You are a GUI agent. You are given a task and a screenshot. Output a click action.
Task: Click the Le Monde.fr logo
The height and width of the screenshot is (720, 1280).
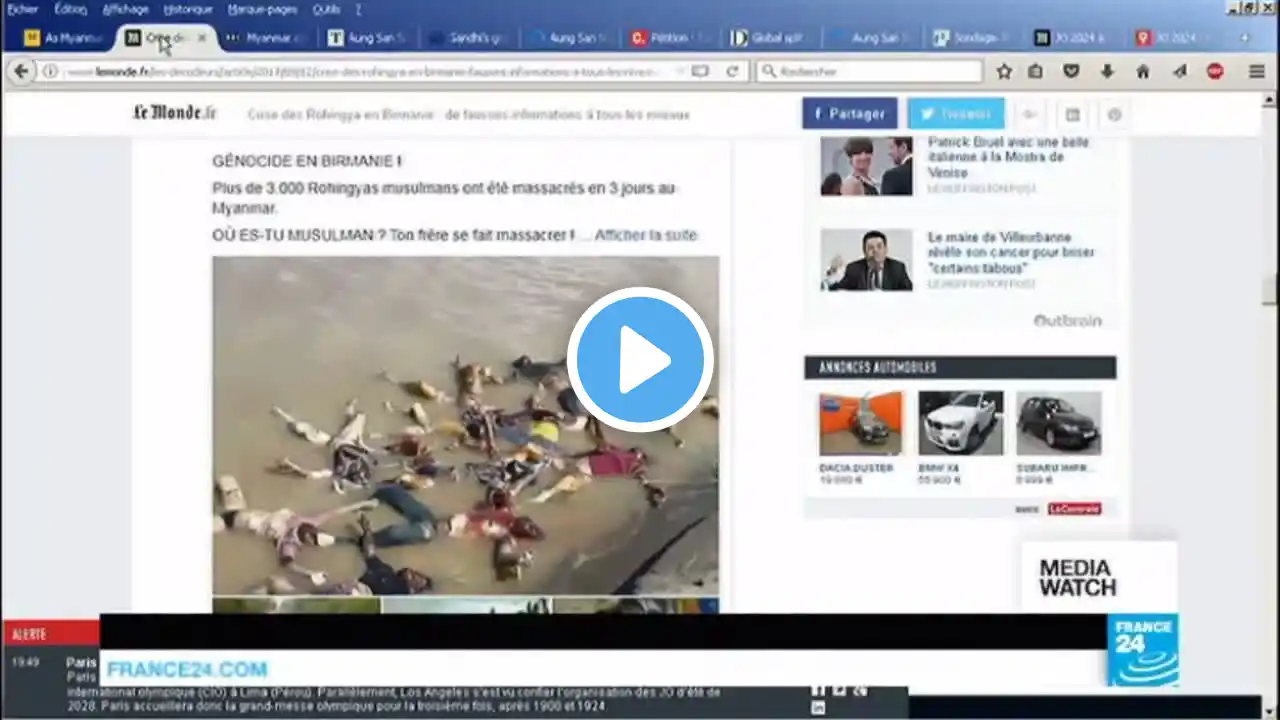pyautogui.click(x=174, y=113)
